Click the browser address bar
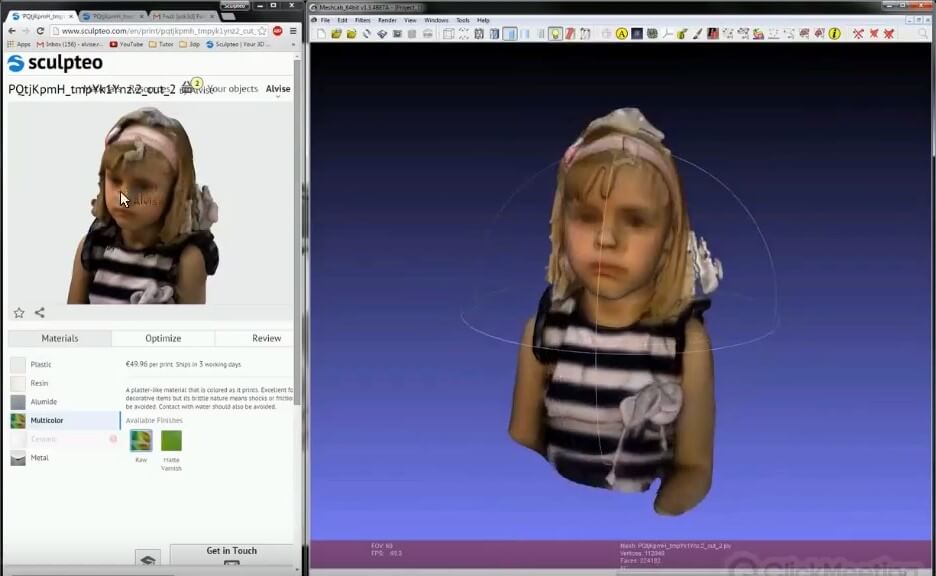 tap(156, 31)
